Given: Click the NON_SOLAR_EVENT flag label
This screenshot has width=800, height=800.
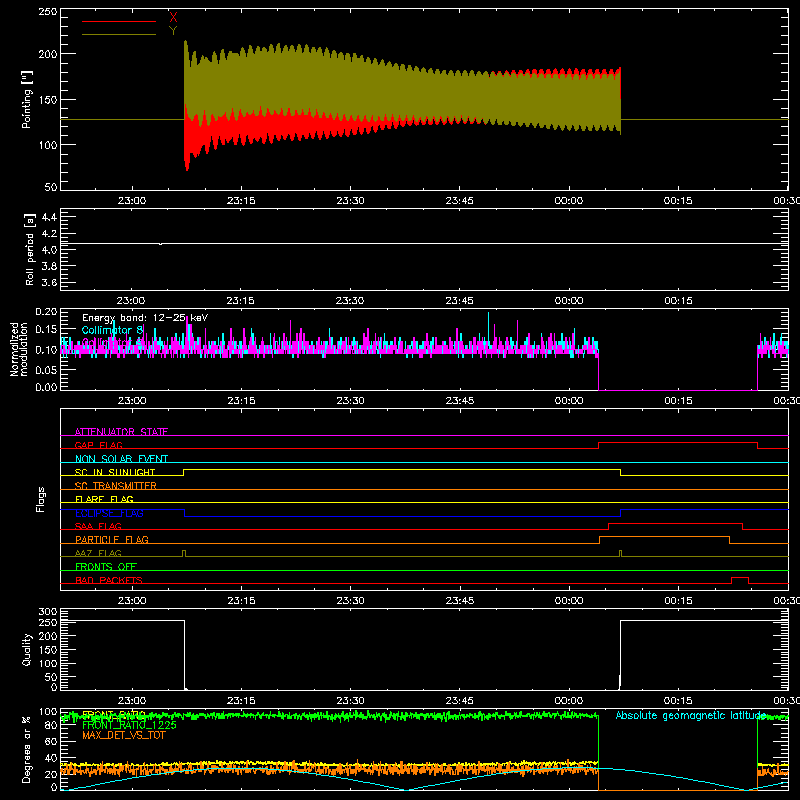Looking at the screenshot, I should click(x=121, y=459).
